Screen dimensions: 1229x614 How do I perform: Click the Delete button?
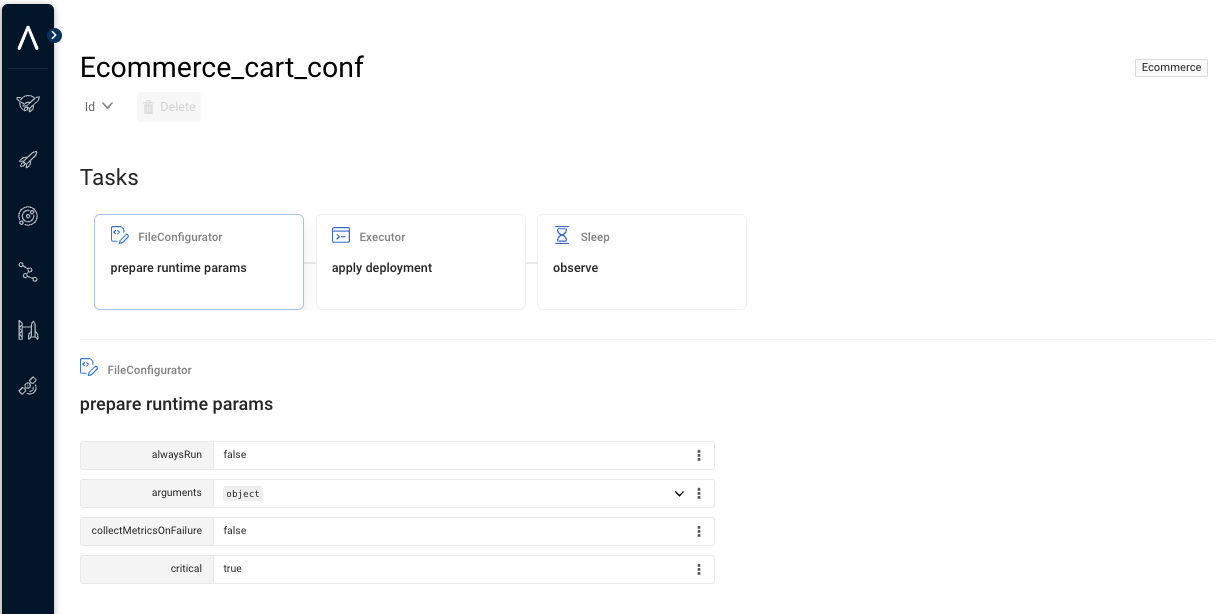coord(169,107)
